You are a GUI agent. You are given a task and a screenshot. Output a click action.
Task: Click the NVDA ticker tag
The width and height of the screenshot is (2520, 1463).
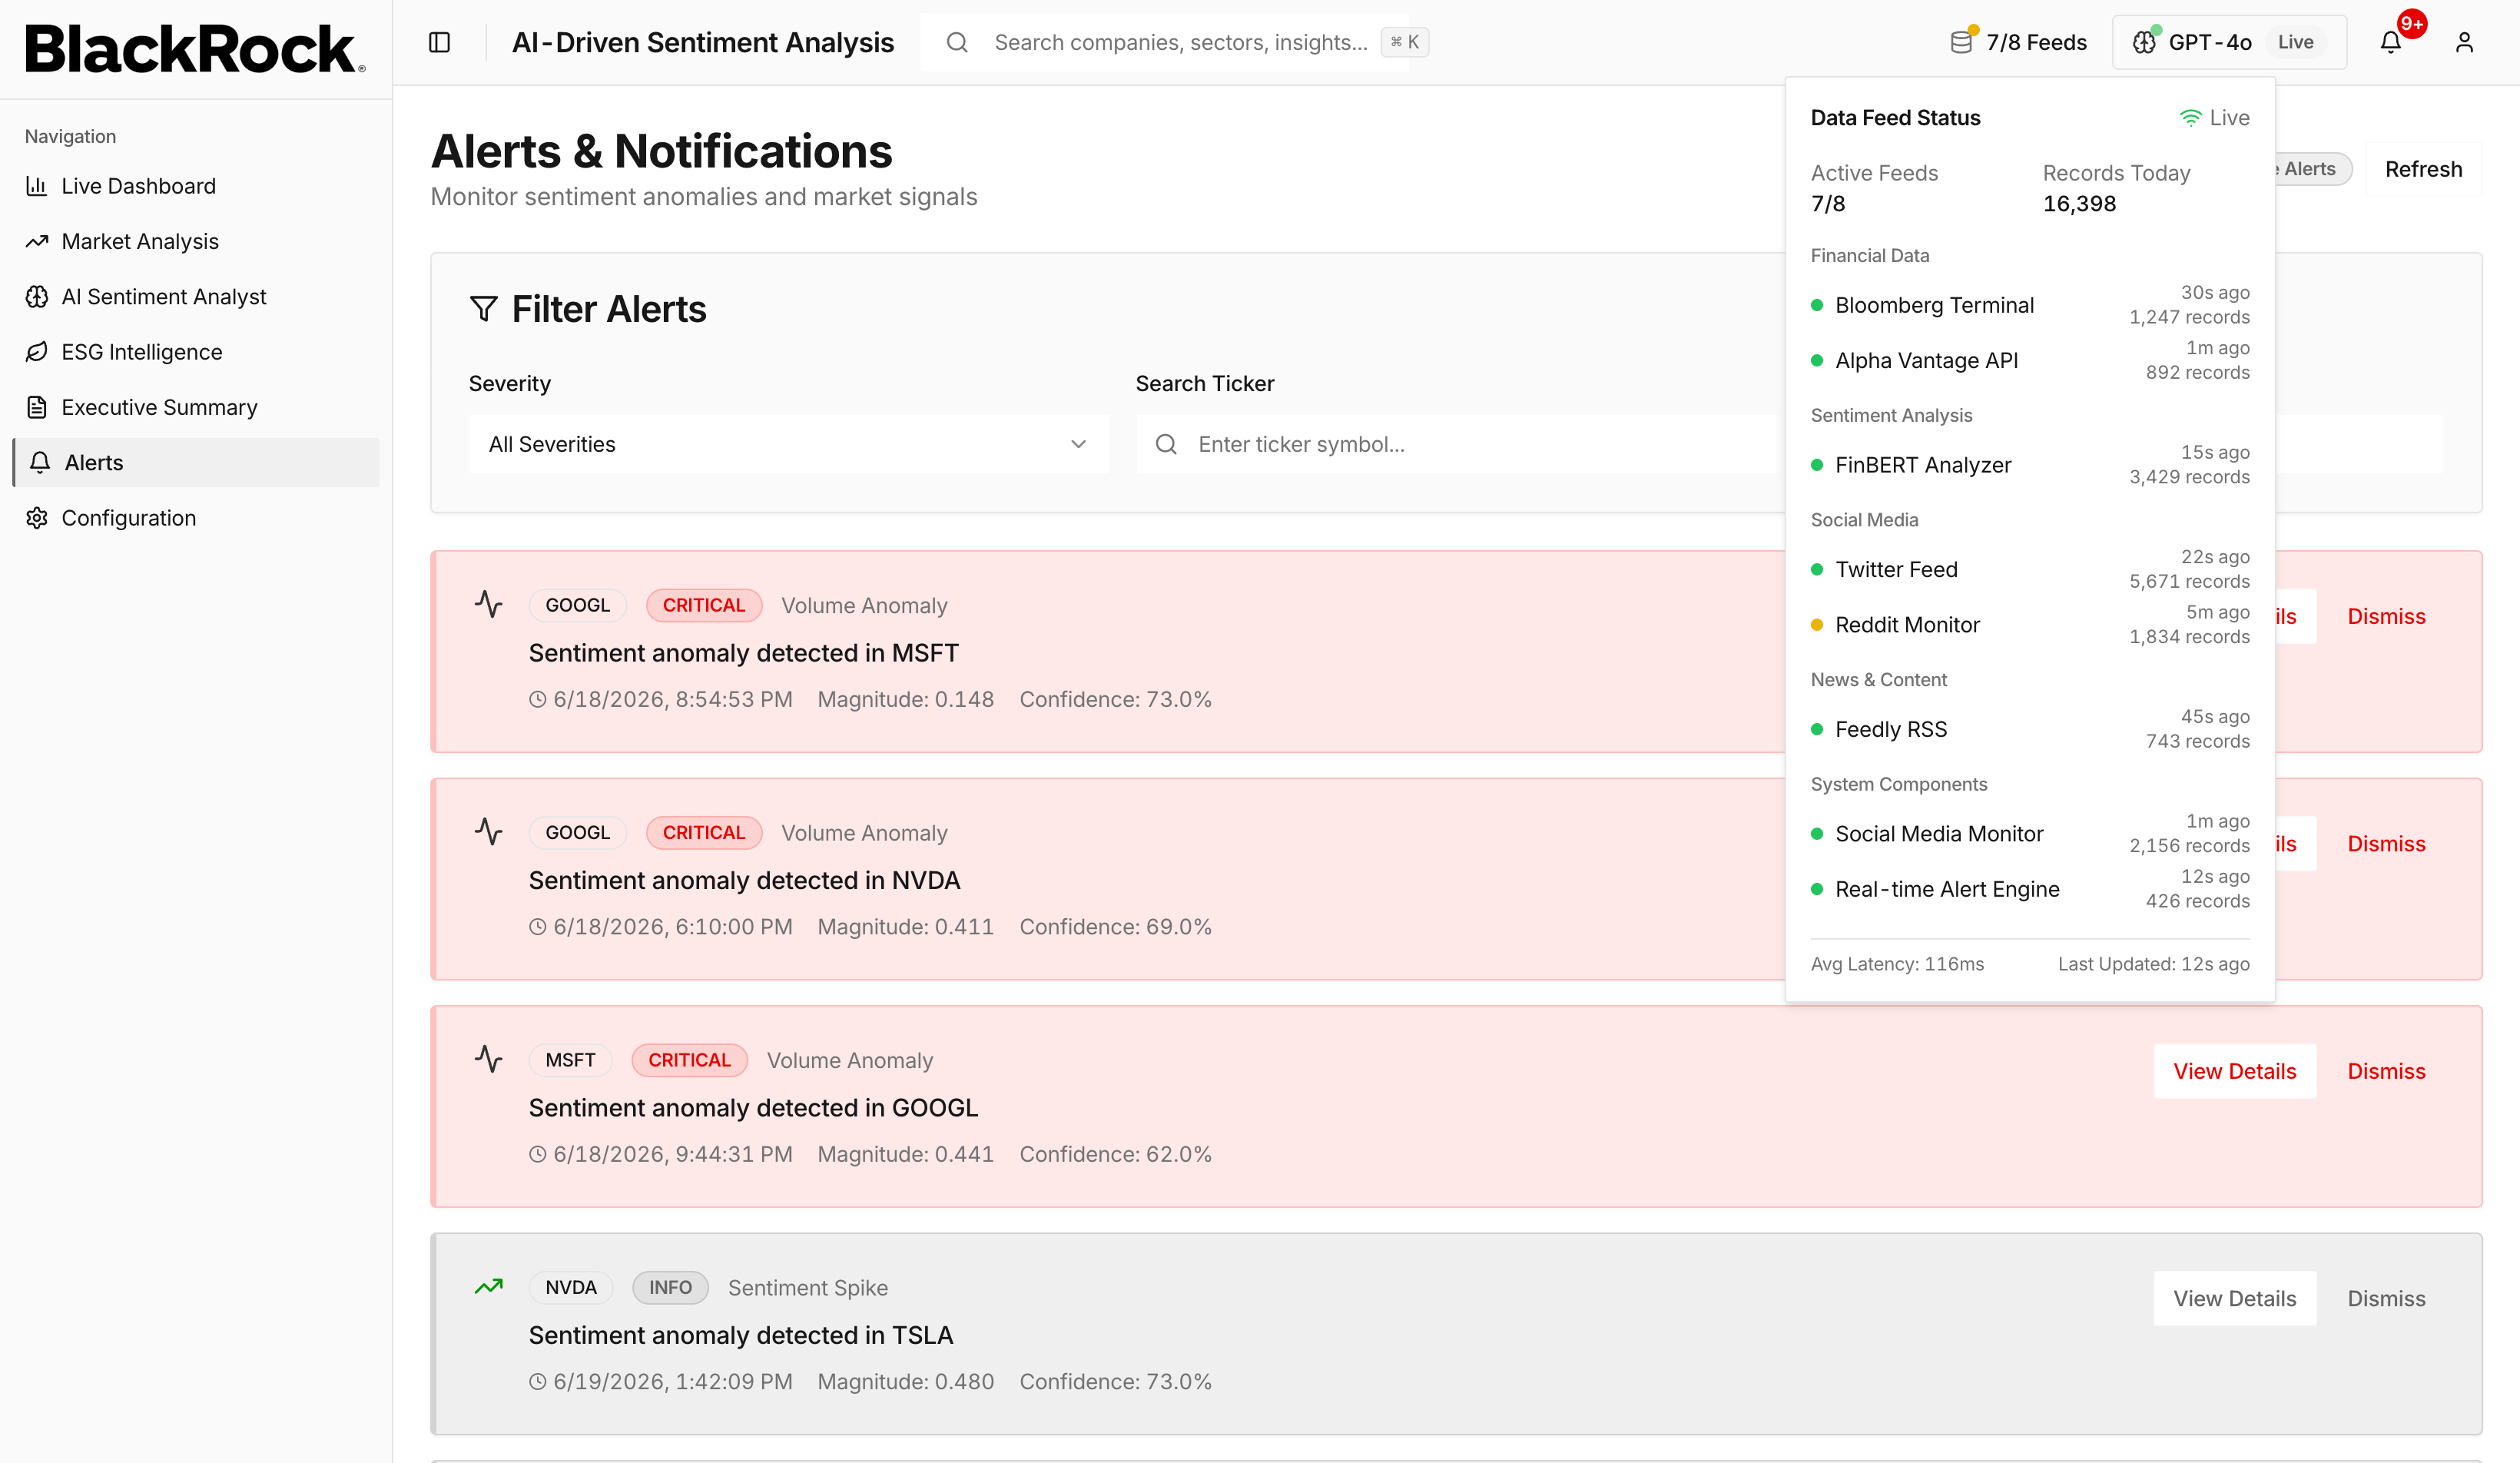coord(571,1288)
